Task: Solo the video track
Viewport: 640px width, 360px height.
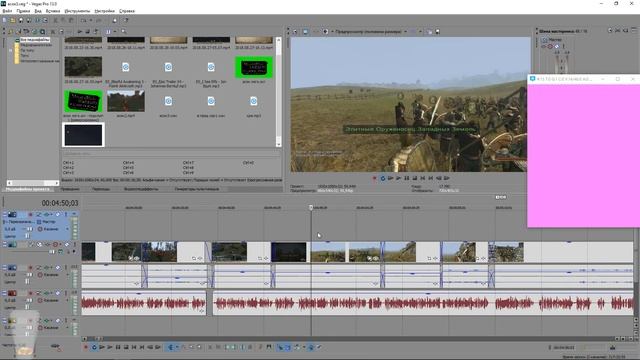Action: pyautogui.click(x=74, y=244)
